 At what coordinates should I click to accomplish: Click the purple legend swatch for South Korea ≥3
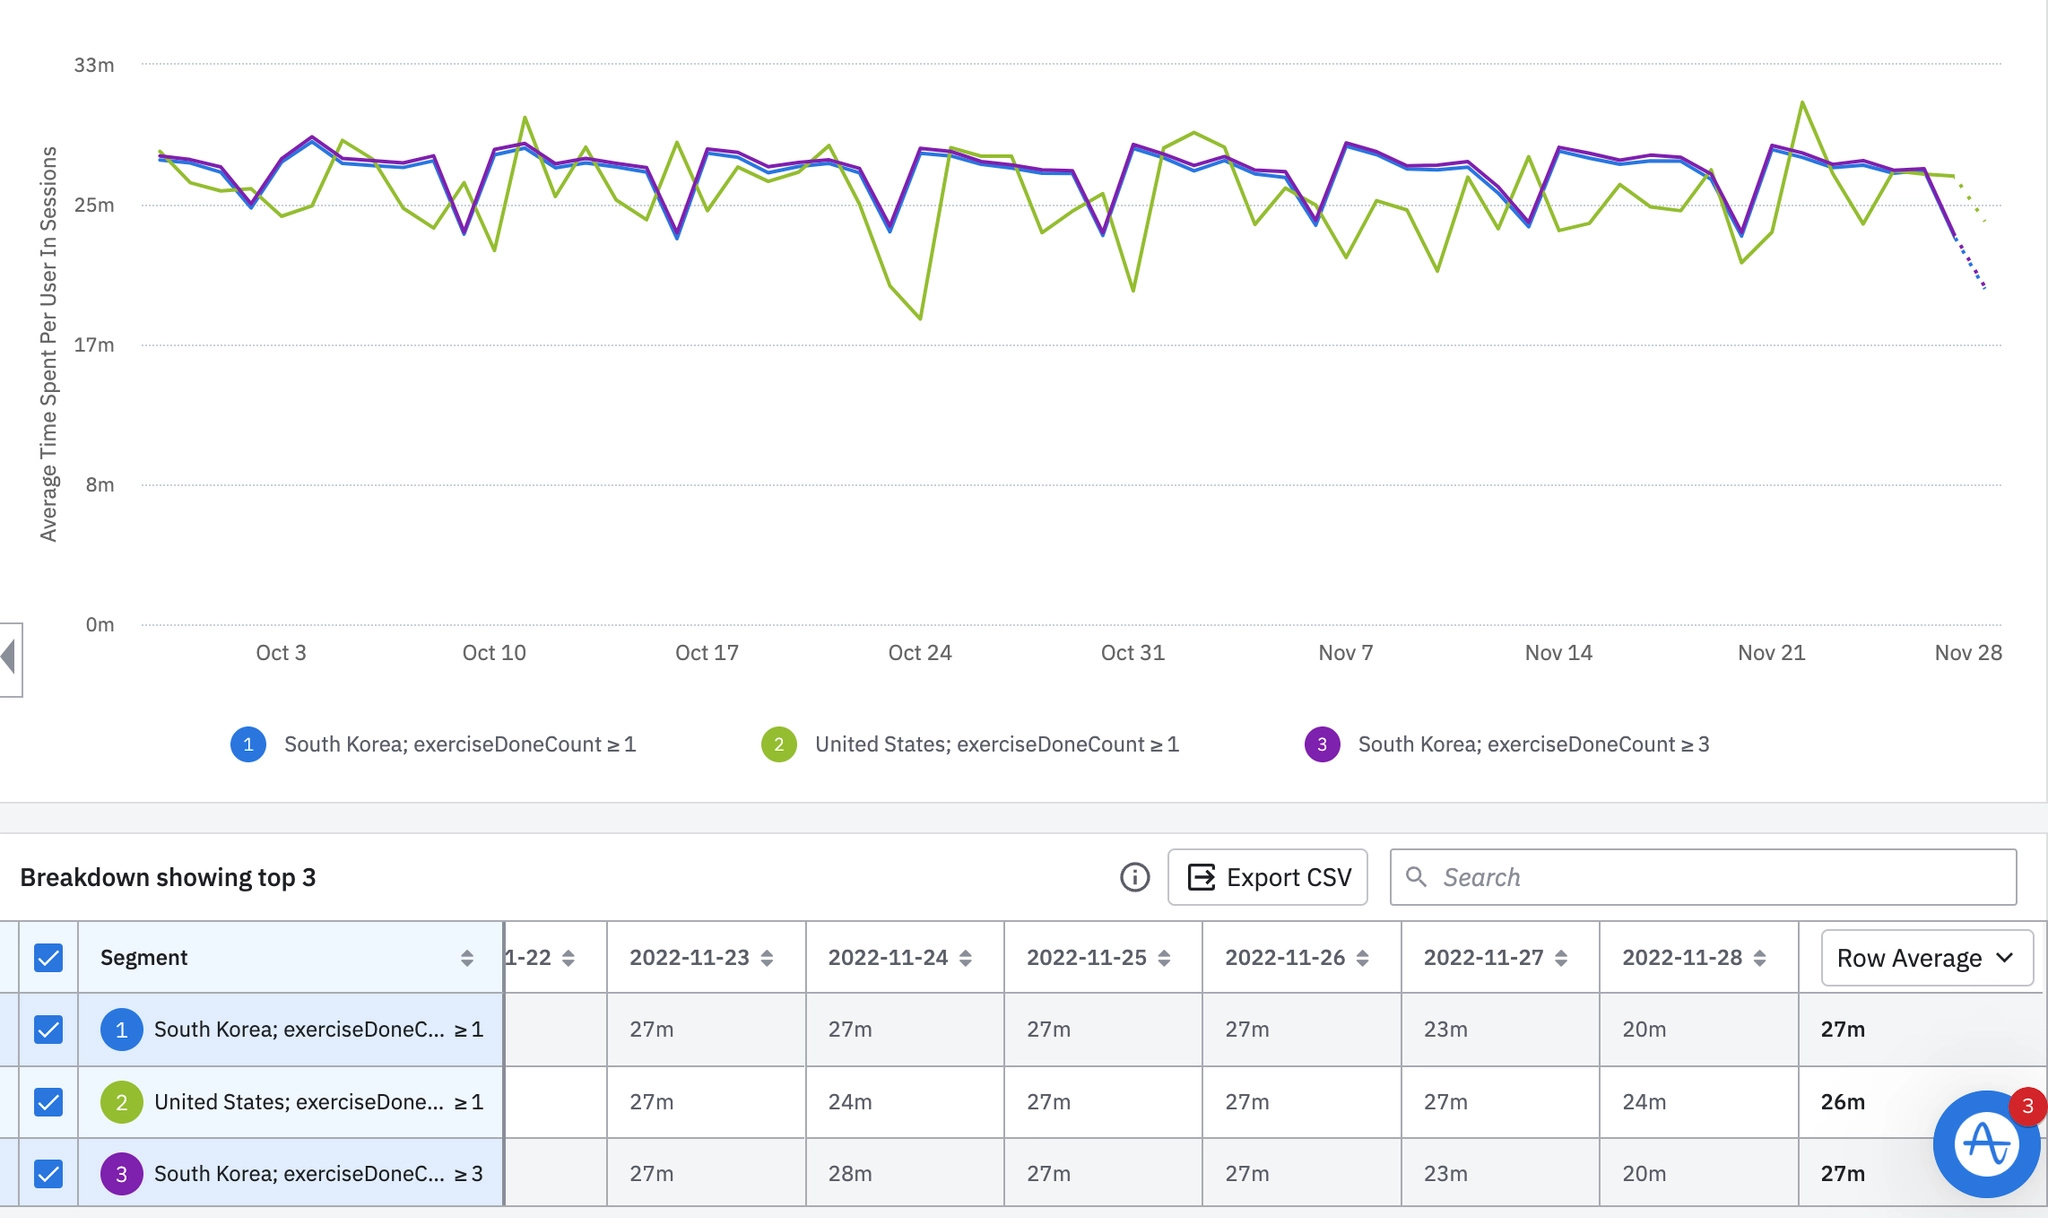[x=1322, y=744]
